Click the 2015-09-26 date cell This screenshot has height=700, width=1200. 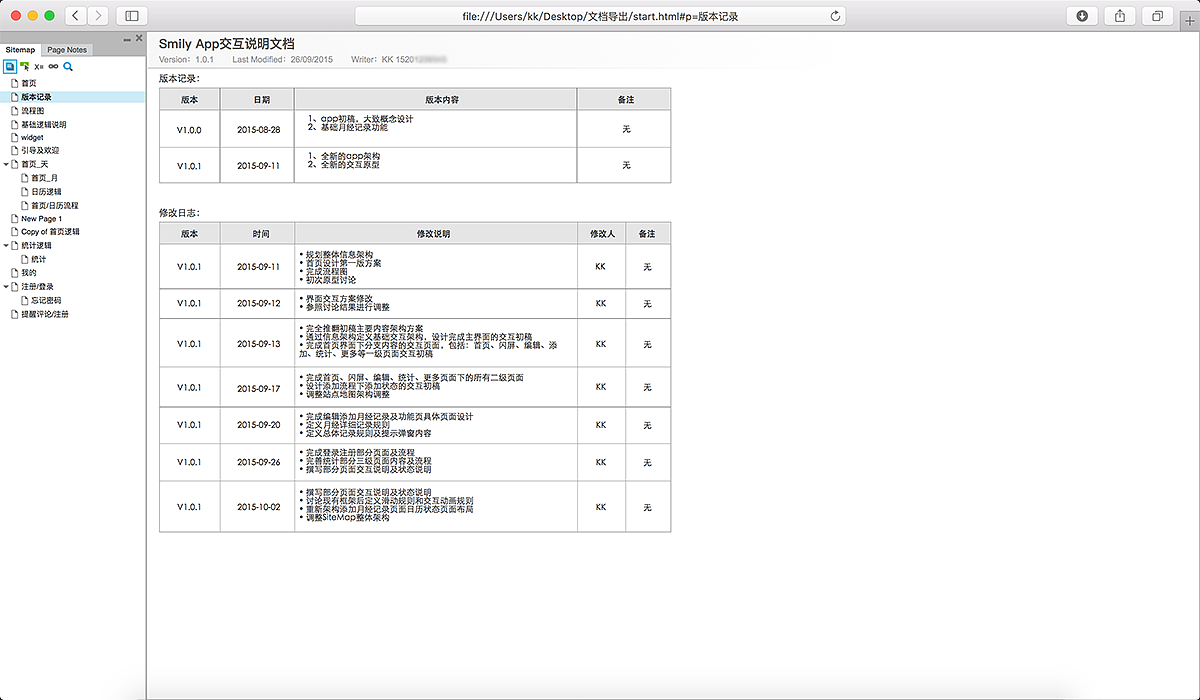pyautogui.click(x=258, y=462)
